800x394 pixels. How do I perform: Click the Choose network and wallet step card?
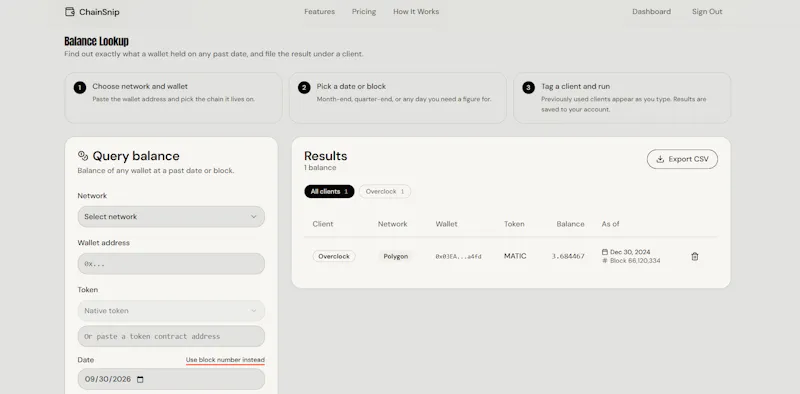click(173, 97)
